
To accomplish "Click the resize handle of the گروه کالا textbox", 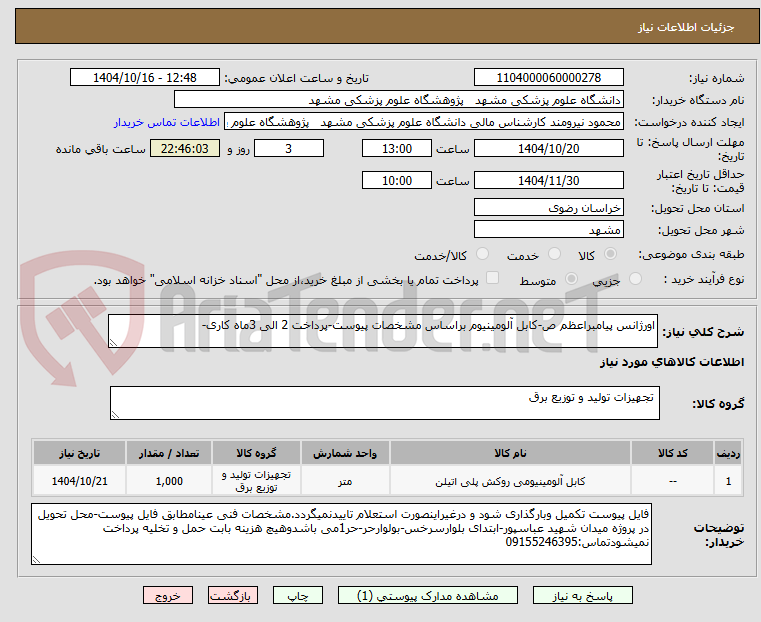I will (115, 415).
